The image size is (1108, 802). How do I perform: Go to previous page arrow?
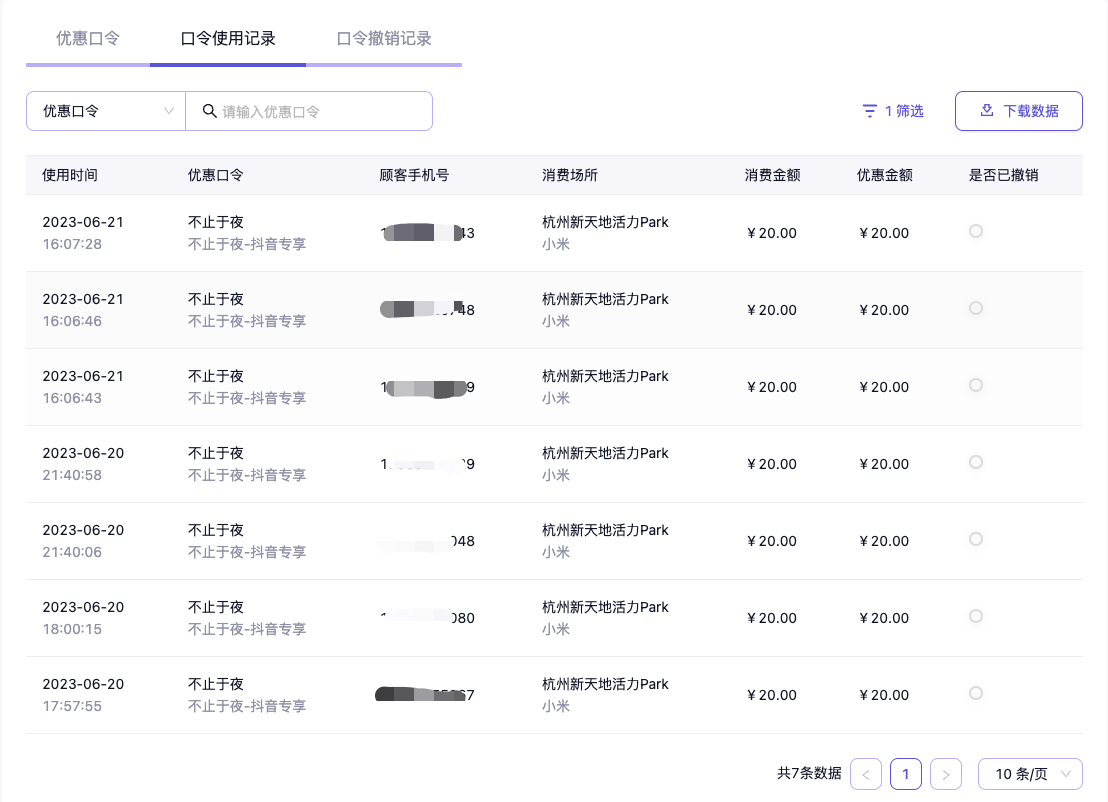pos(866,774)
